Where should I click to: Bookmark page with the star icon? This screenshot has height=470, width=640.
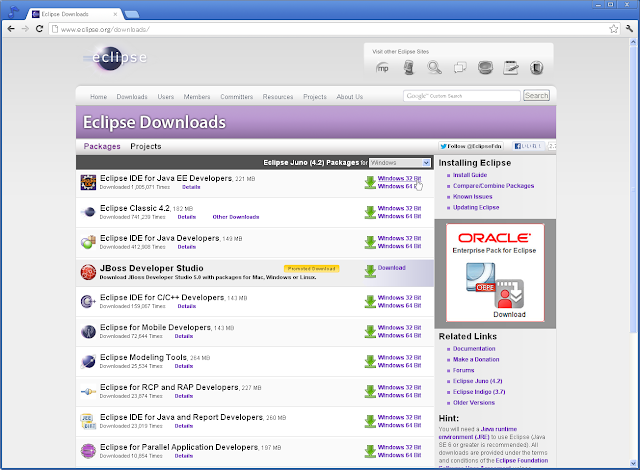point(613,29)
